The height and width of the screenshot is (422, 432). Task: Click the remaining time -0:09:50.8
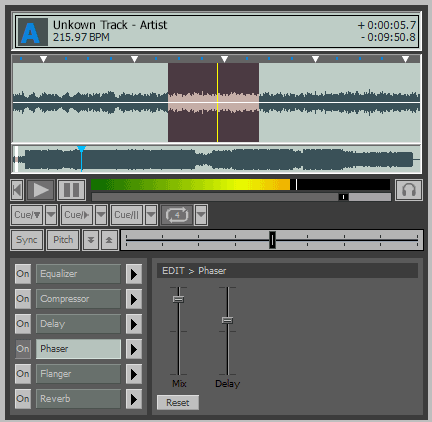coord(388,37)
